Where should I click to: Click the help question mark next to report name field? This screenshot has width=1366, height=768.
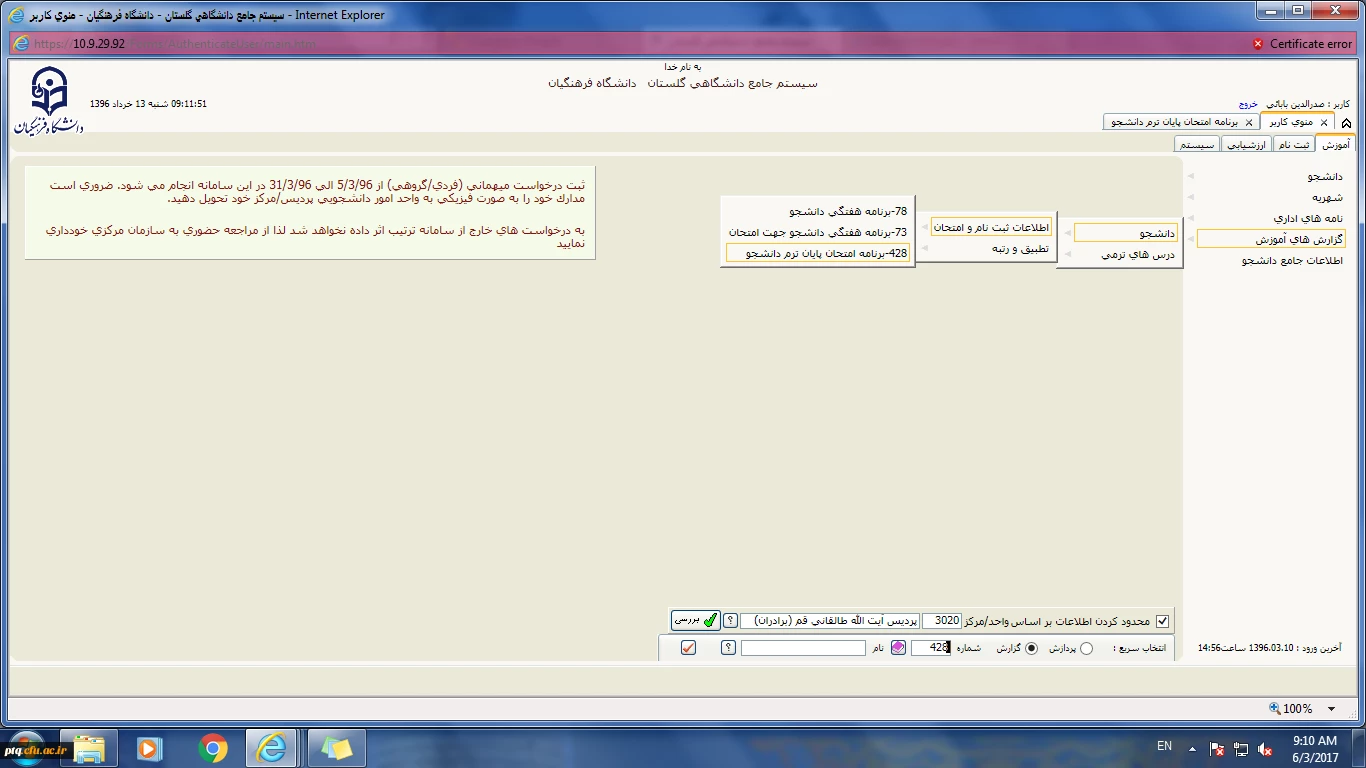[x=728, y=648]
